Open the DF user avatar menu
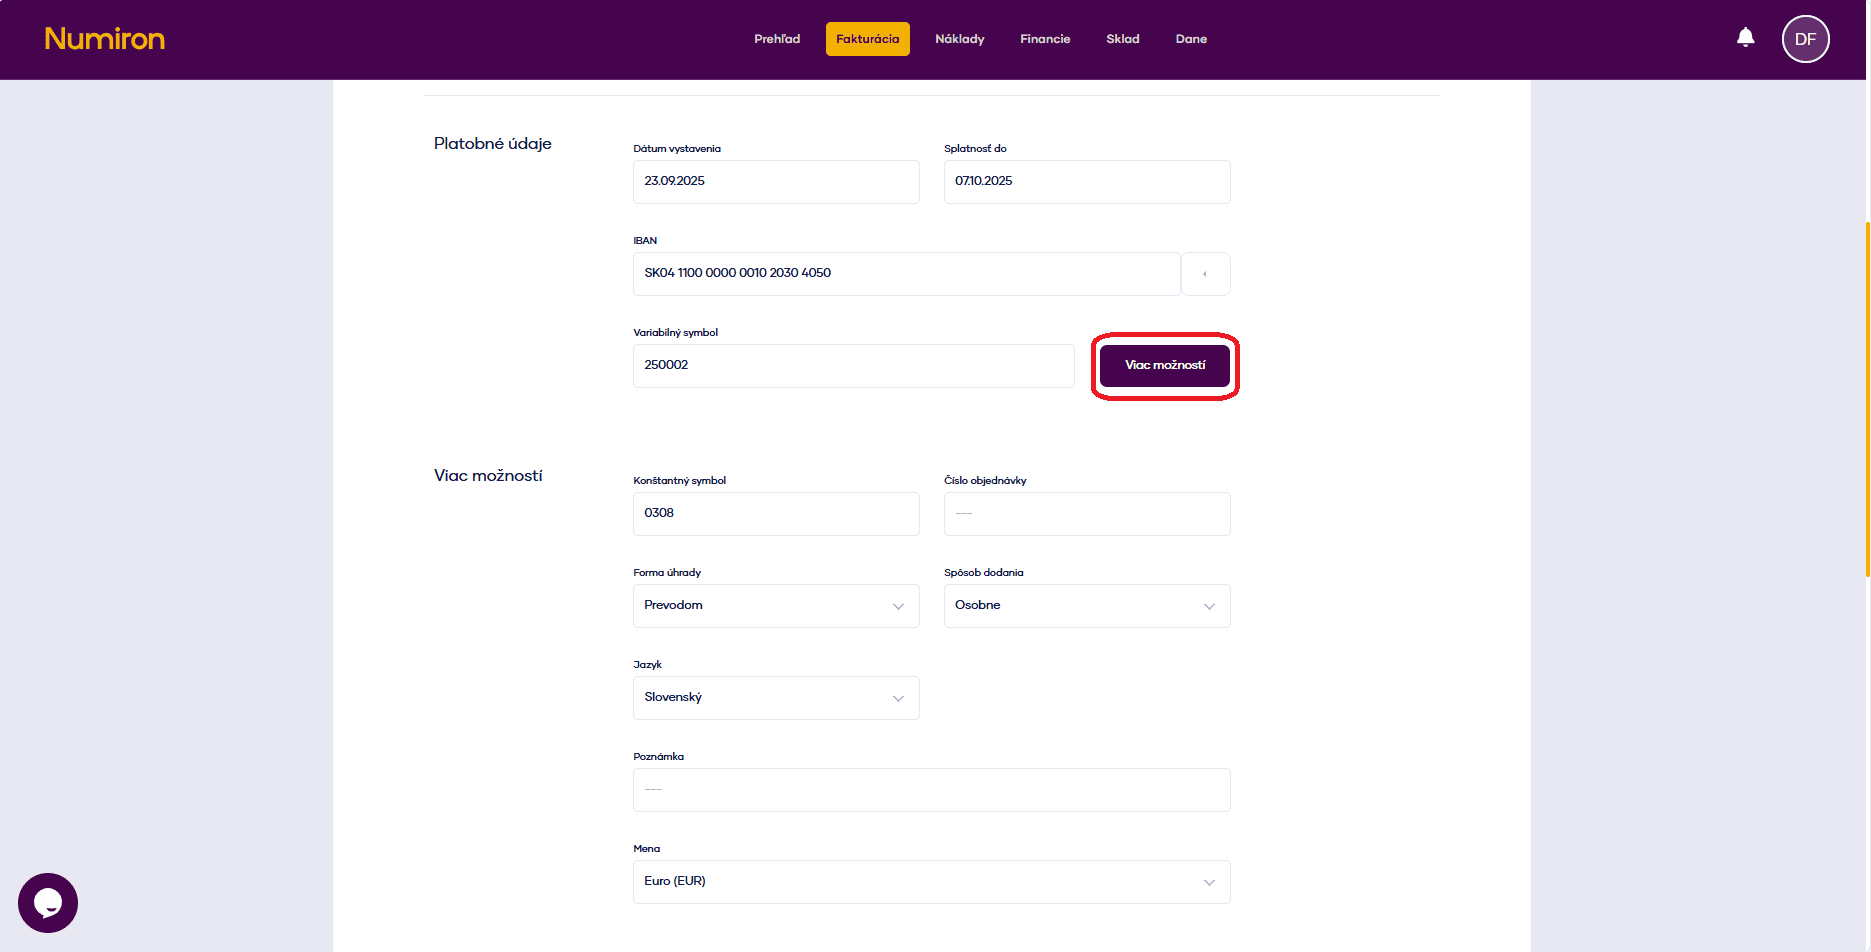Image resolution: width=1871 pixels, height=952 pixels. [x=1804, y=39]
